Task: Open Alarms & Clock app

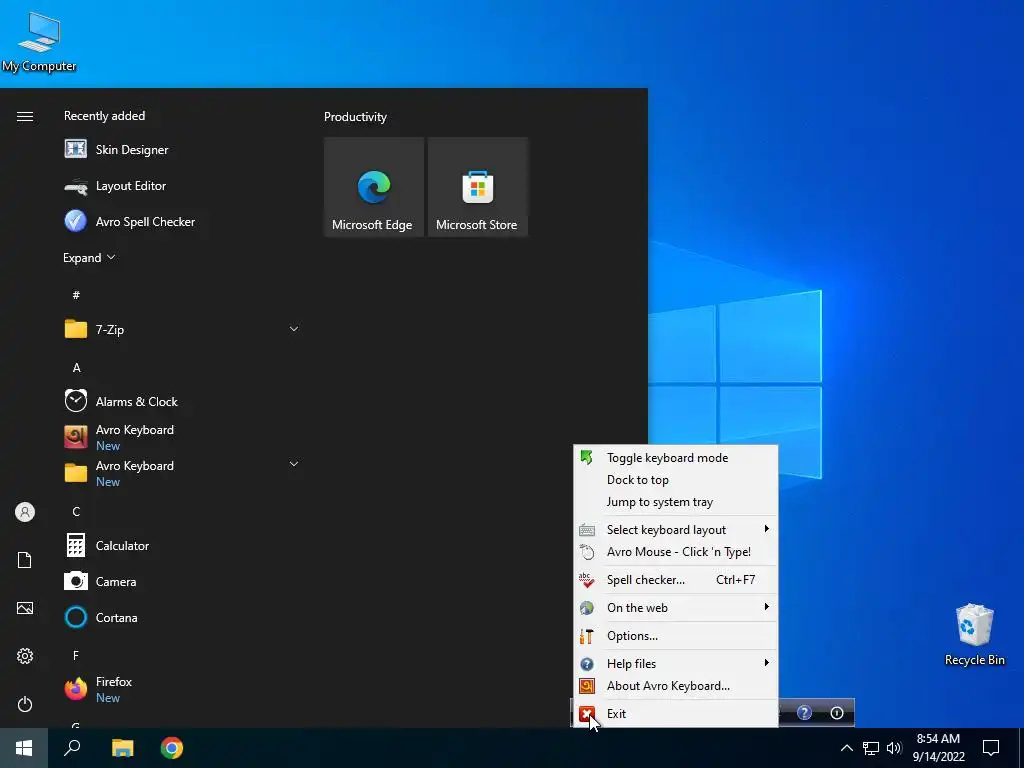Action: pyautogui.click(x=181, y=402)
